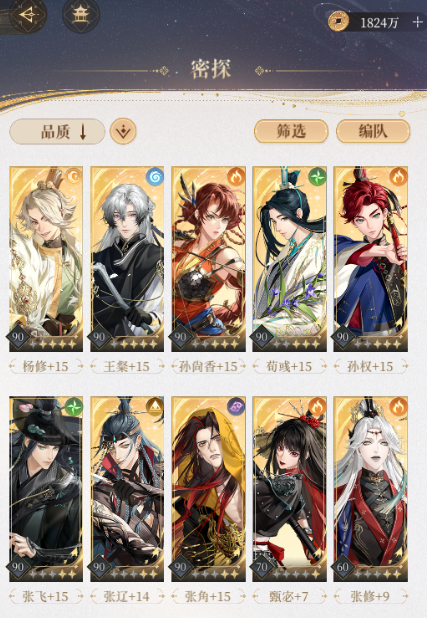
Task: Tap the copper coin currency icon
Action: [x=339, y=22]
